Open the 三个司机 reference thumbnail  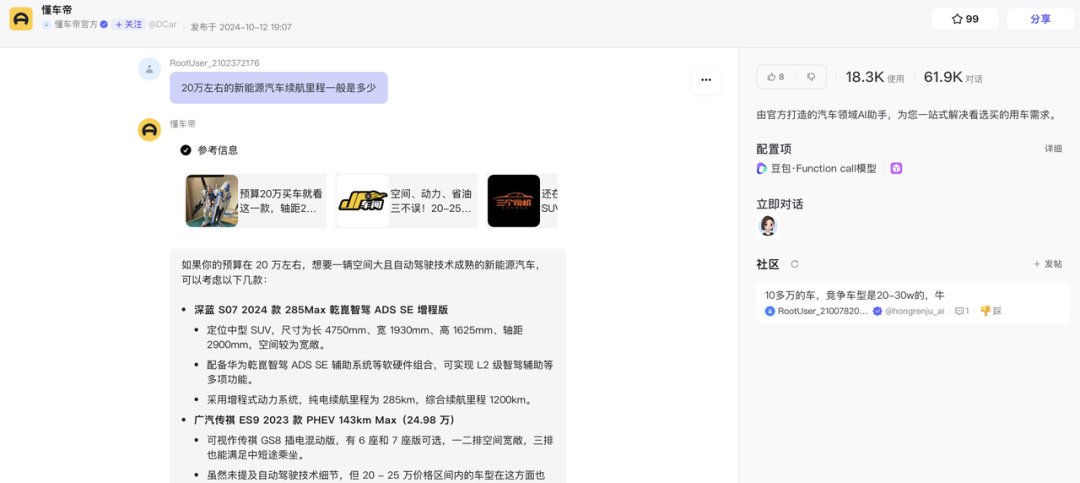[x=514, y=201]
